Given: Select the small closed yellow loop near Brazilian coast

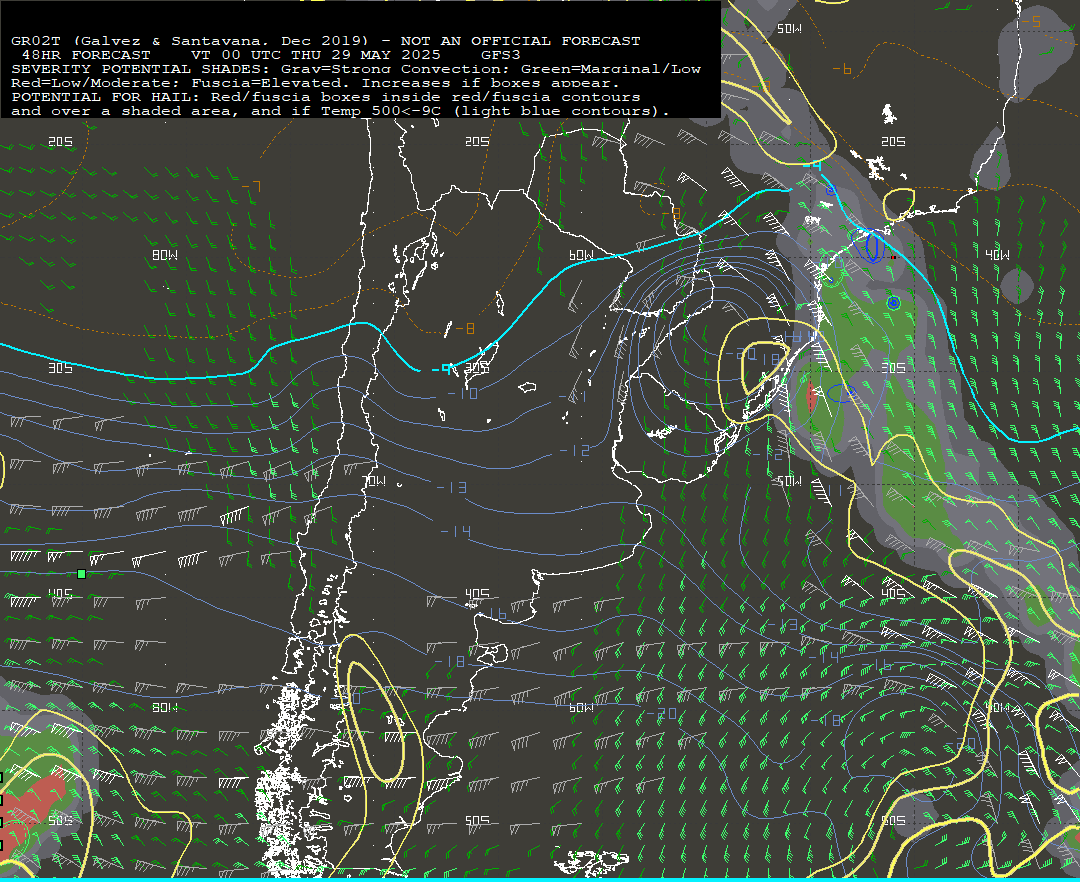Looking at the screenshot, I should pos(899,204).
